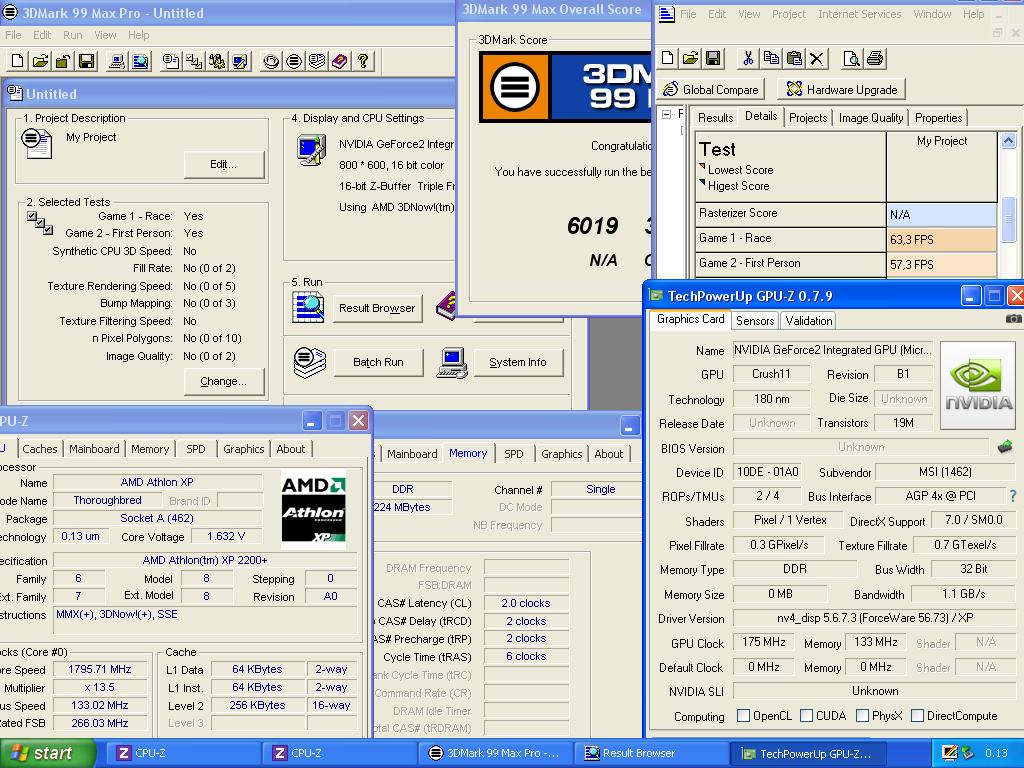1024x768 pixels.
Task: Toggle the DirectCompute checkbox in GPU-Z
Action: coord(918,716)
